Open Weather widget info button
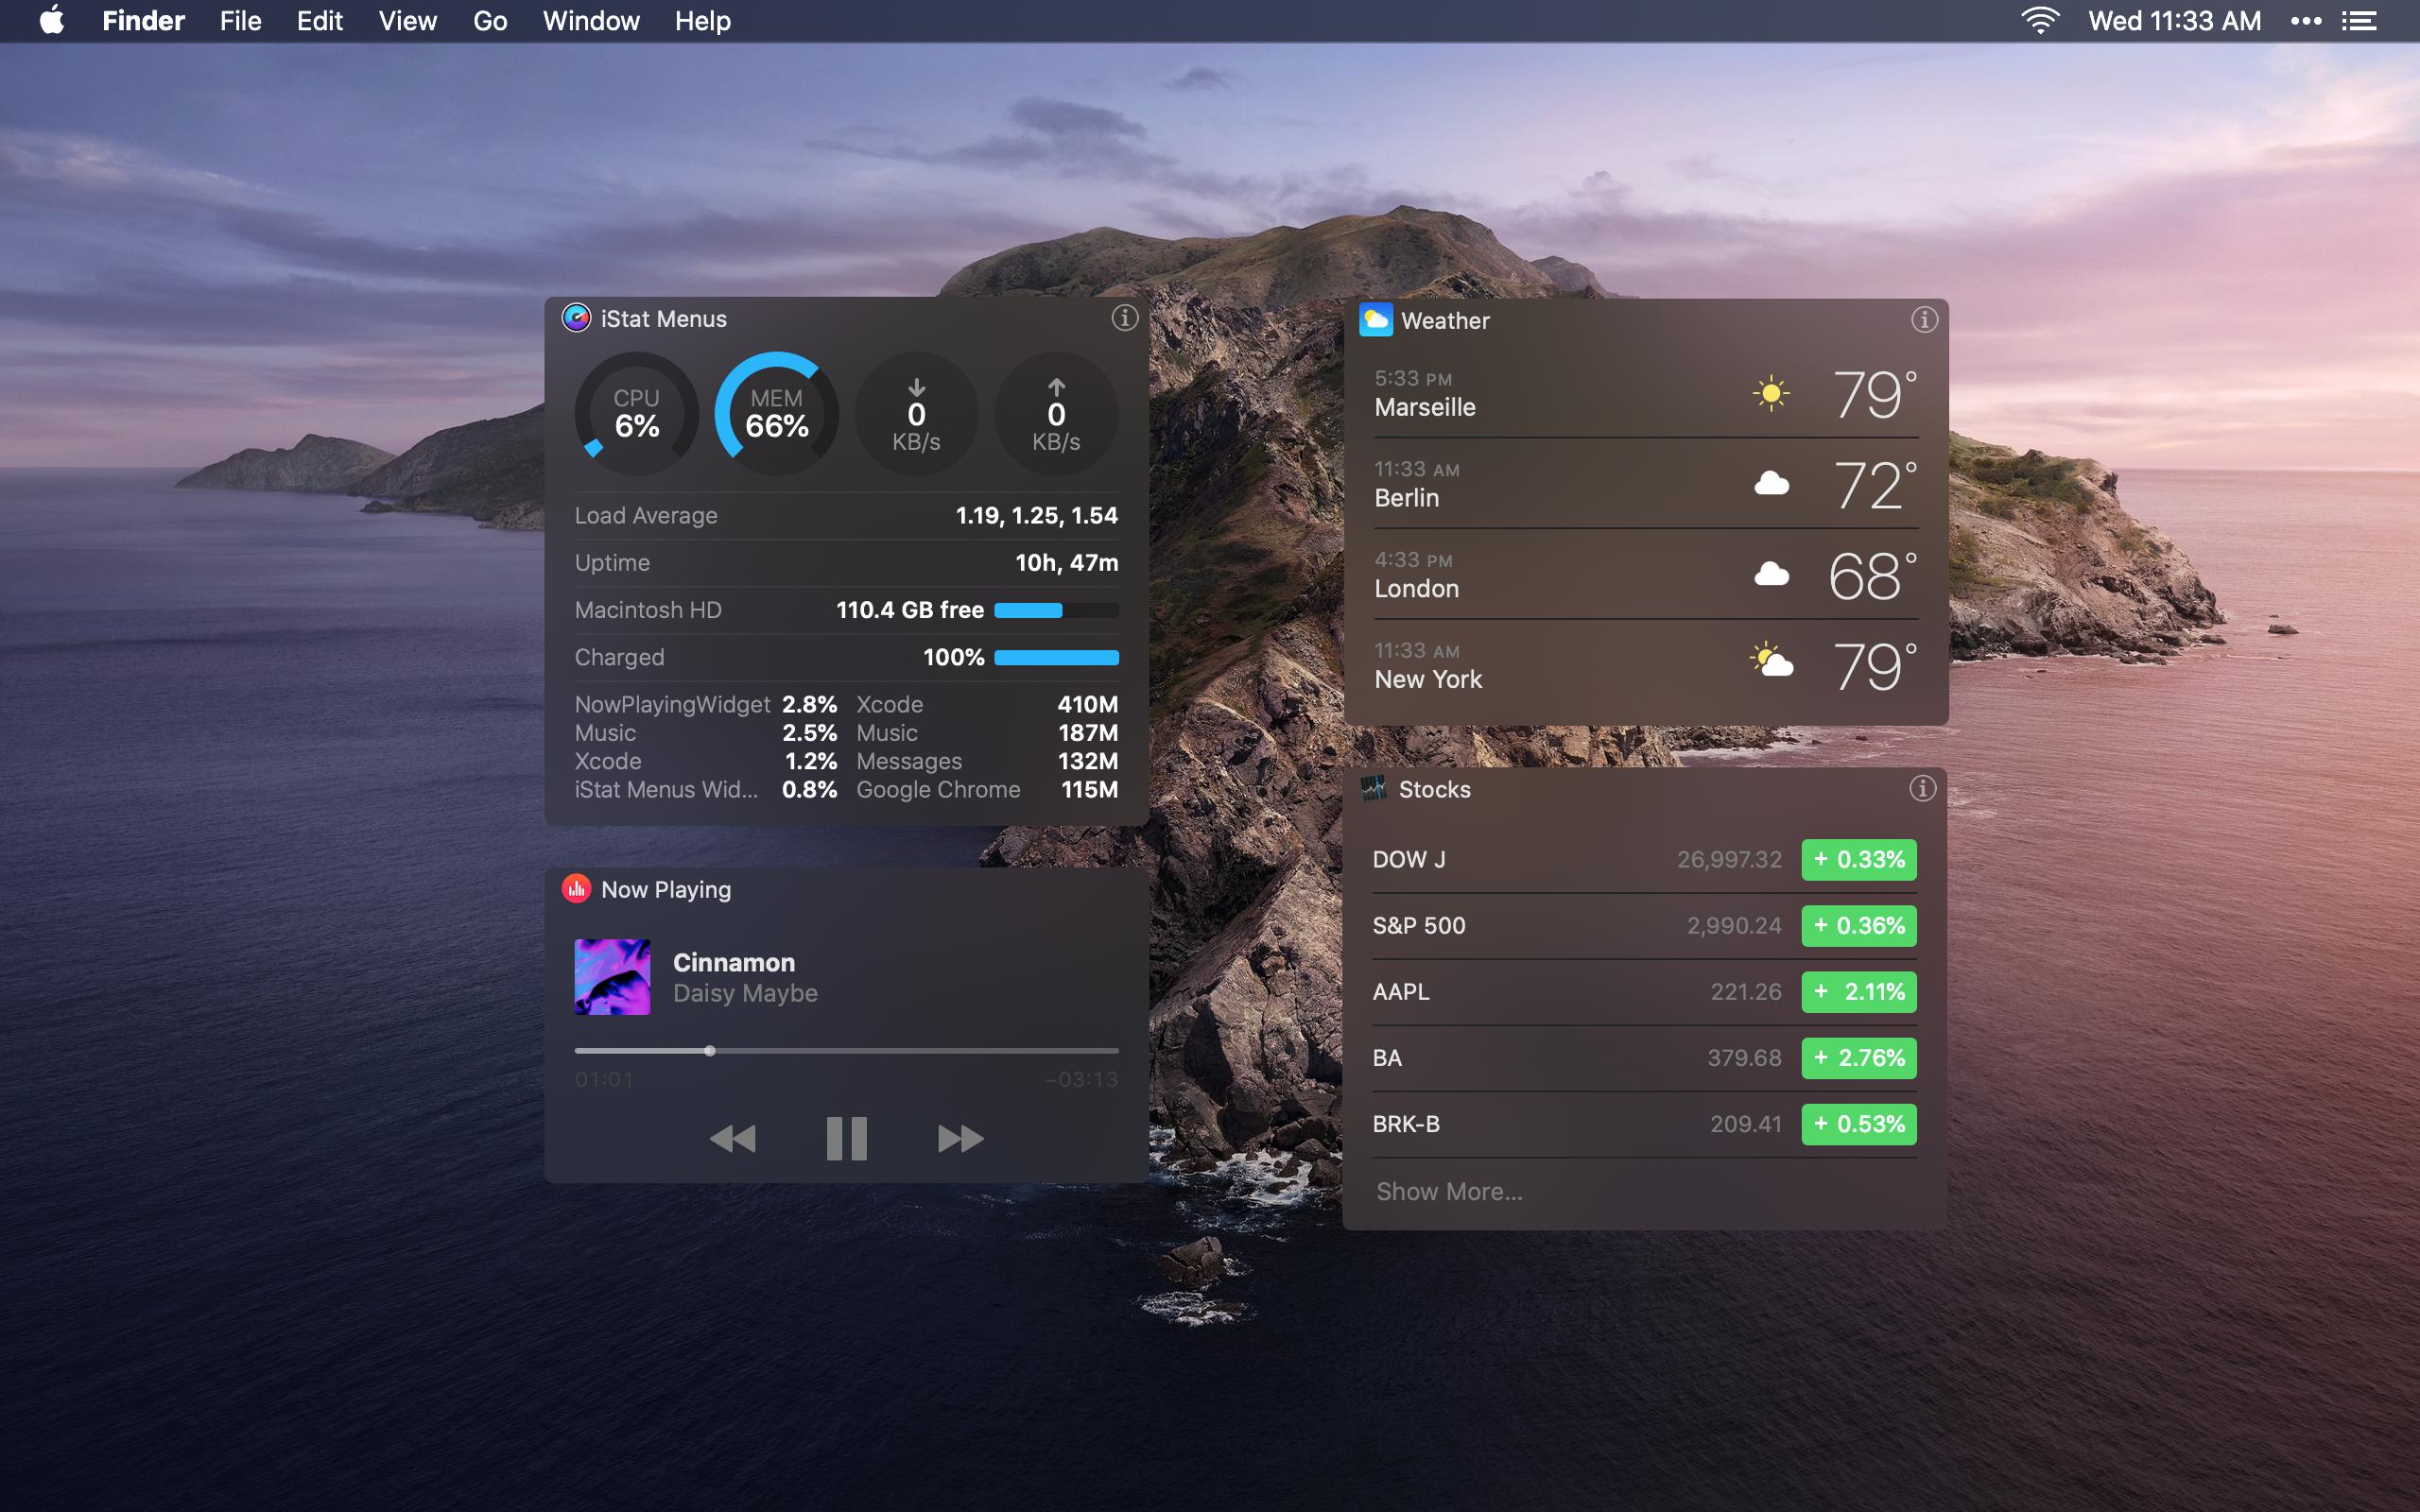This screenshot has width=2420, height=1512. click(x=1924, y=320)
